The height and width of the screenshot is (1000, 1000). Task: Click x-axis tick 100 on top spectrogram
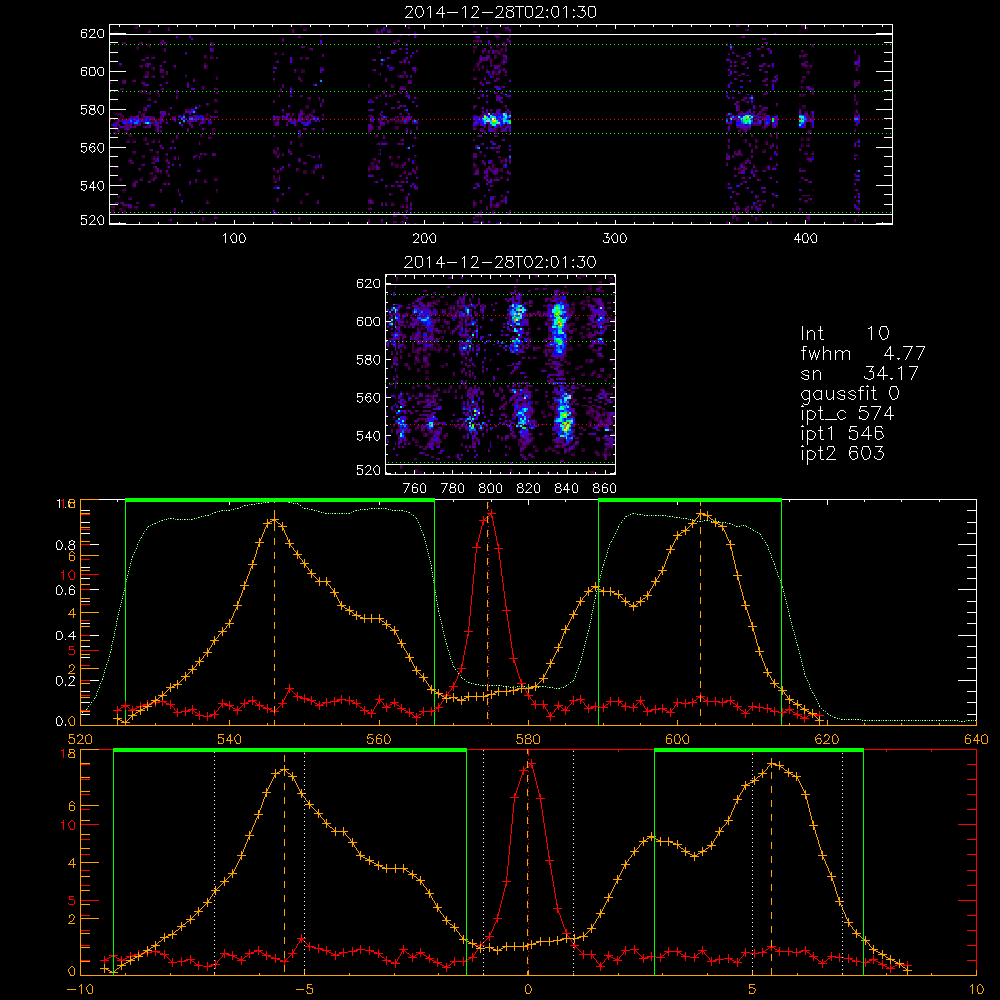(x=234, y=239)
